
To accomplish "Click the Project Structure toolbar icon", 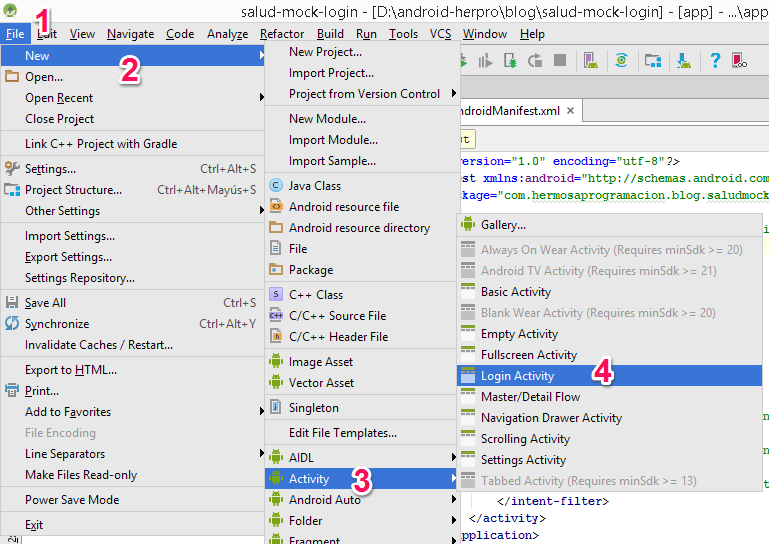I will (x=652, y=61).
